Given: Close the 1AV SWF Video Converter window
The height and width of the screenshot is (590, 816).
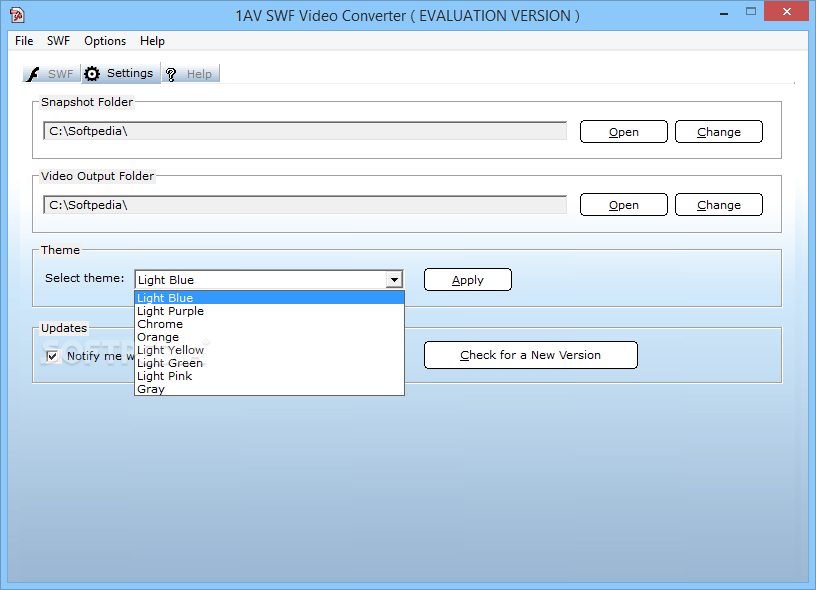Looking at the screenshot, I should [786, 11].
